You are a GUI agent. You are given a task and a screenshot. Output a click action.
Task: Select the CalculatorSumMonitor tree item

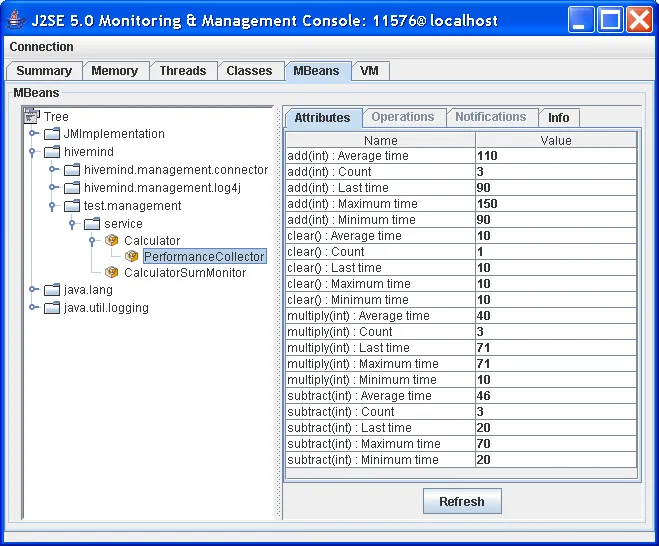185,272
